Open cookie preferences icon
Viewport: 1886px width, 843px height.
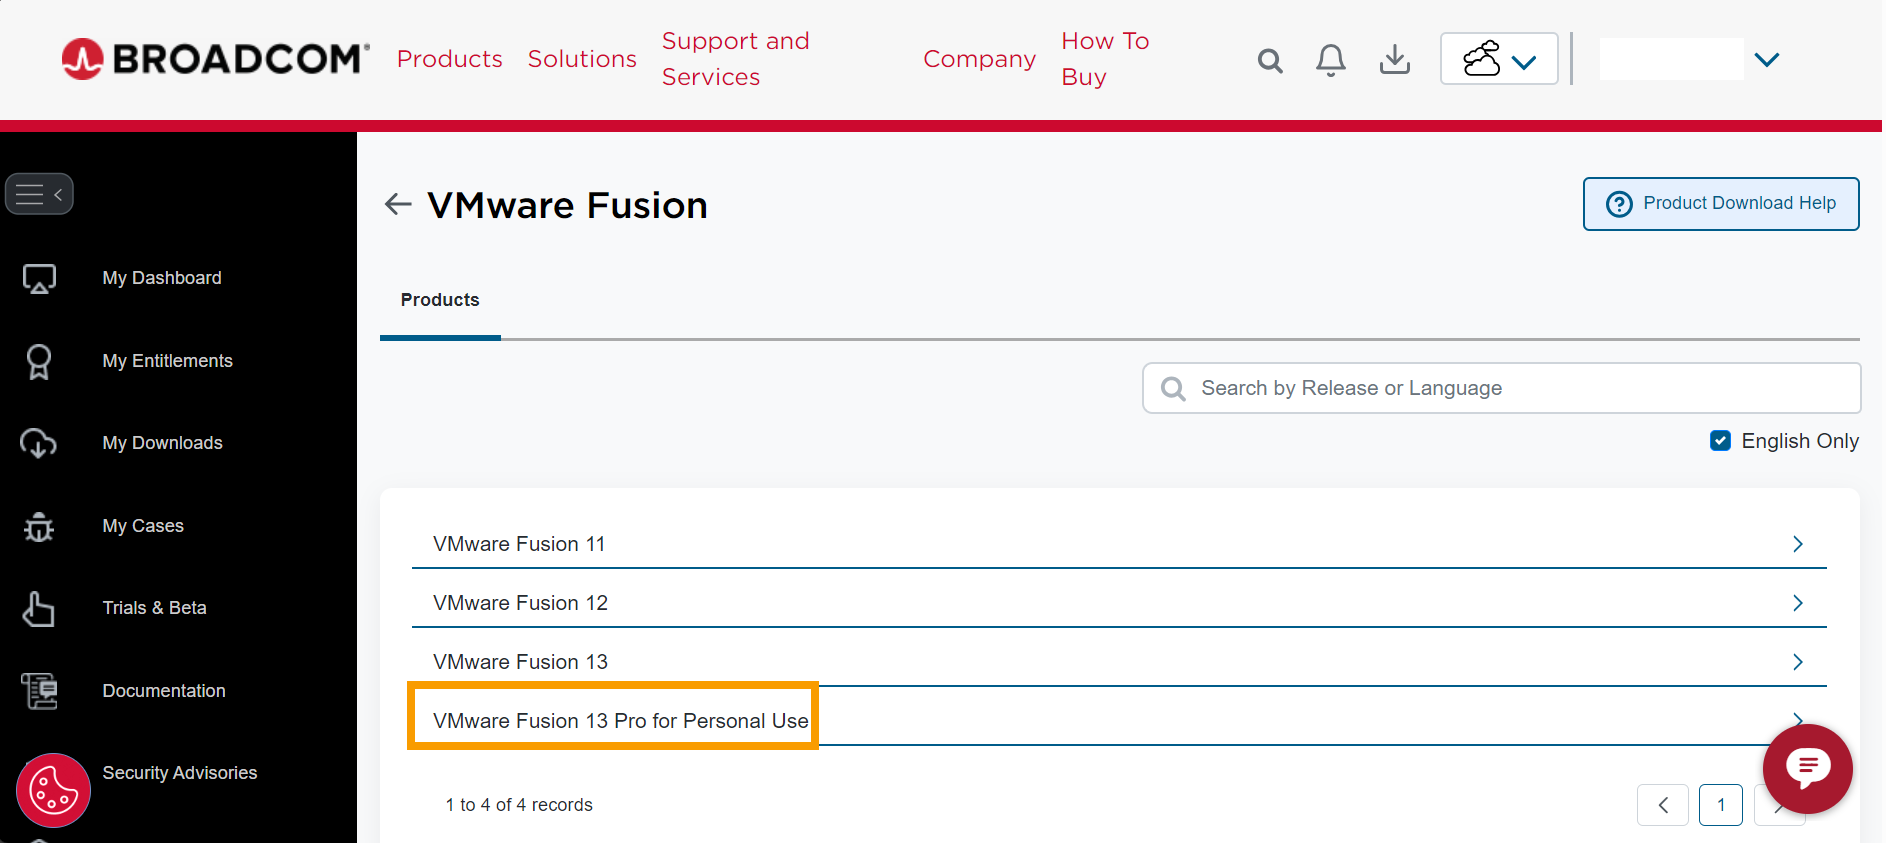53,790
